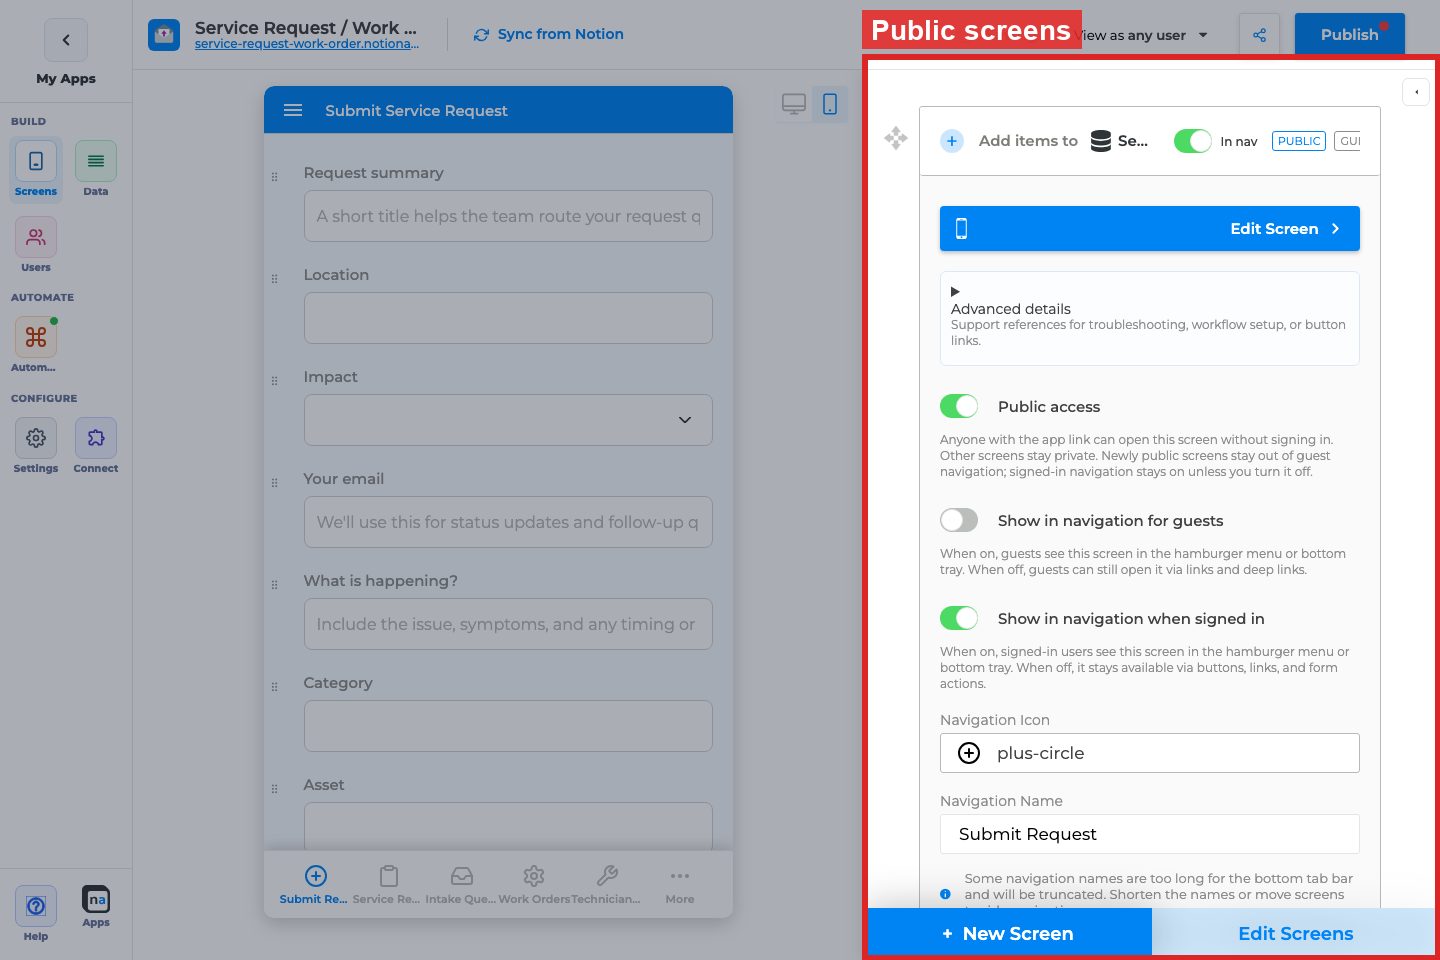
Task: Click Sync from Notion
Action: coord(548,34)
